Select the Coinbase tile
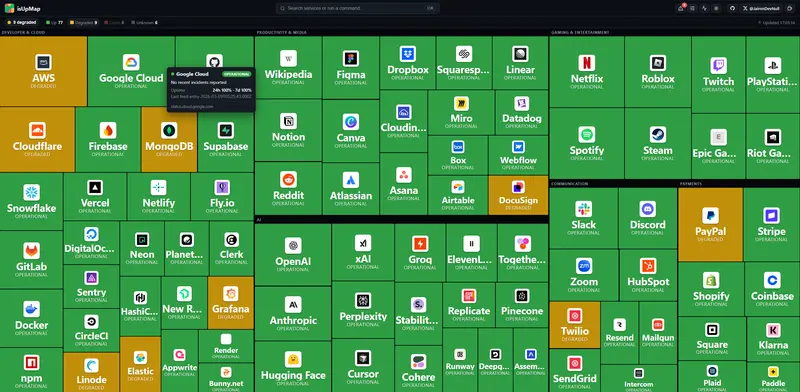Screen dimensions: 800x392 772,289
